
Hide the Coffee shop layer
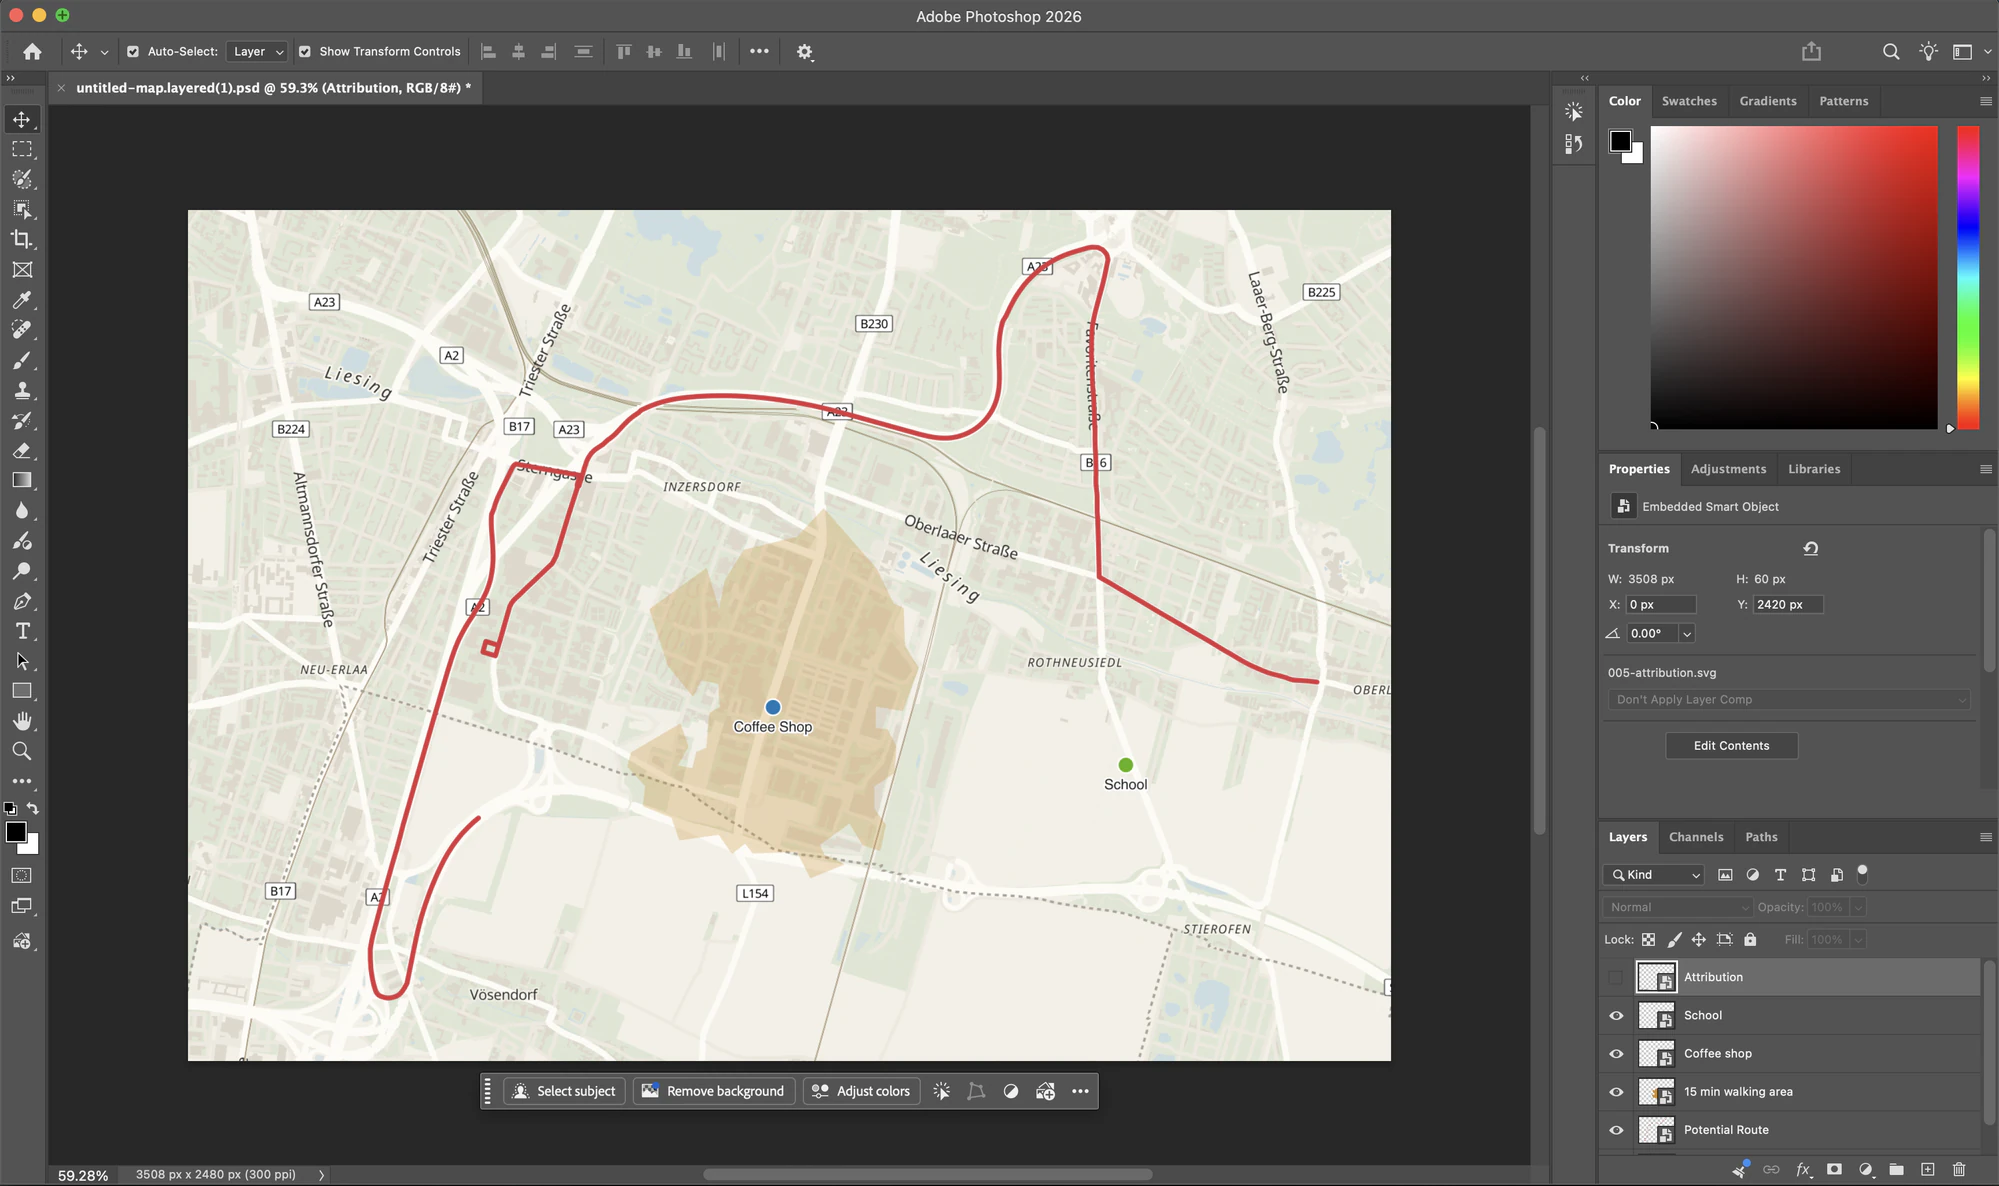[x=1616, y=1053]
